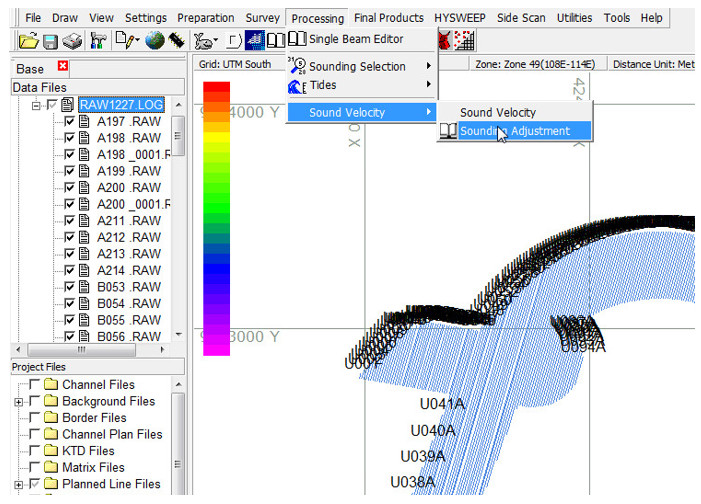Image resolution: width=701 pixels, height=504 pixels.
Task: Click the hardware chip setup icon
Action: click(177, 41)
